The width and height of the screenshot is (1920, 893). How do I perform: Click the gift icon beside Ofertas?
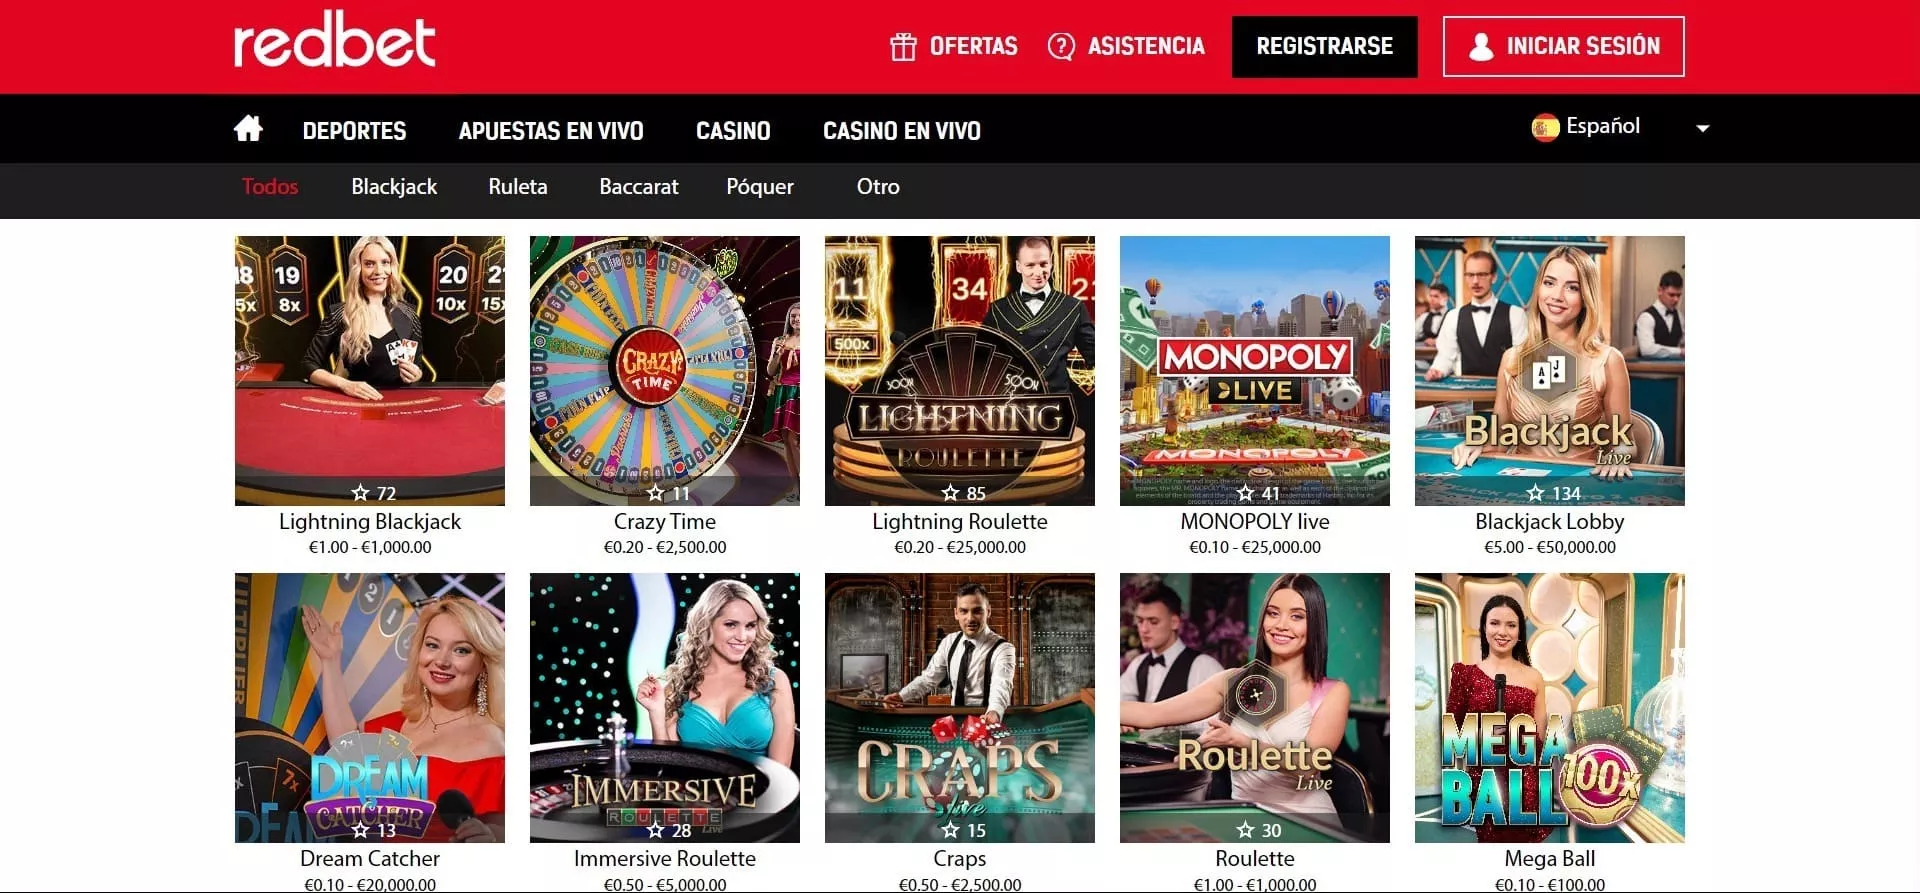[x=903, y=46]
